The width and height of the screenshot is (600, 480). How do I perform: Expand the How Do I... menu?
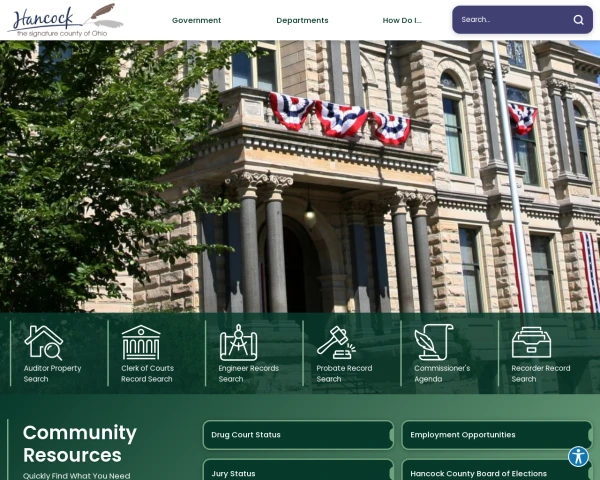pyautogui.click(x=402, y=20)
